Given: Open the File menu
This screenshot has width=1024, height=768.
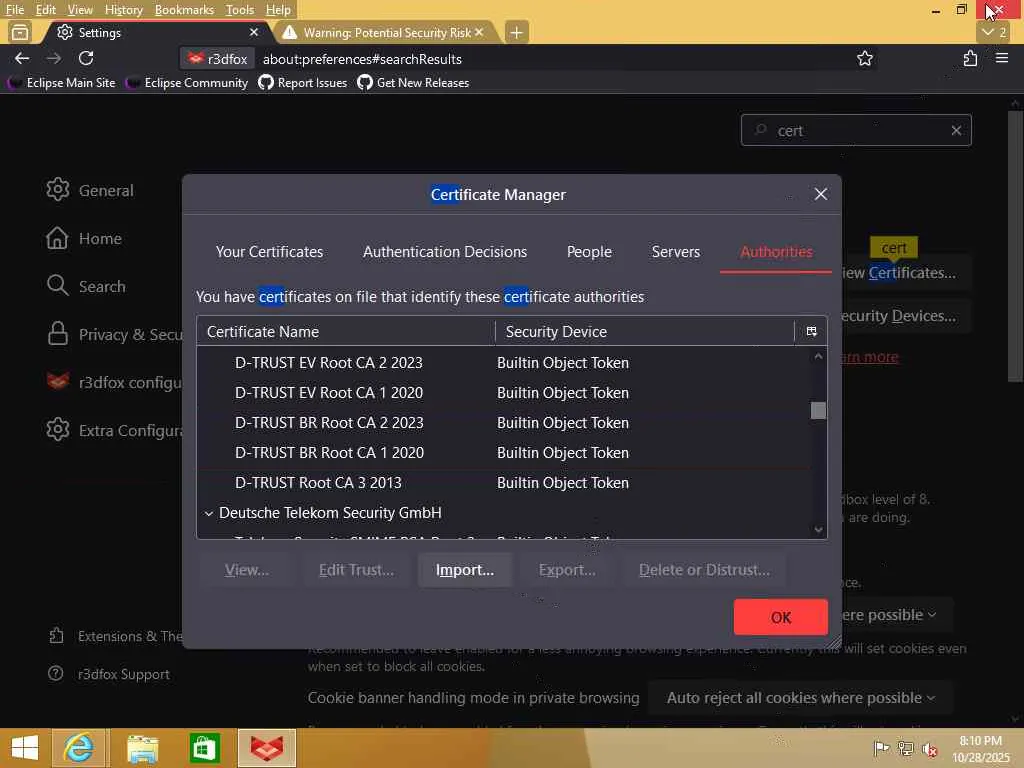Looking at the screenshot, I should (x=14, y=10).
